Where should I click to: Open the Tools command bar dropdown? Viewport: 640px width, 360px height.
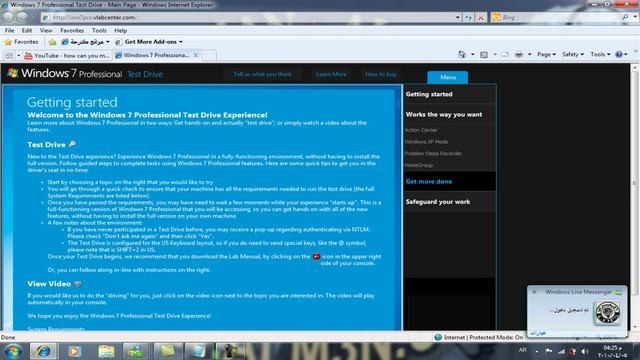[600, 54]
